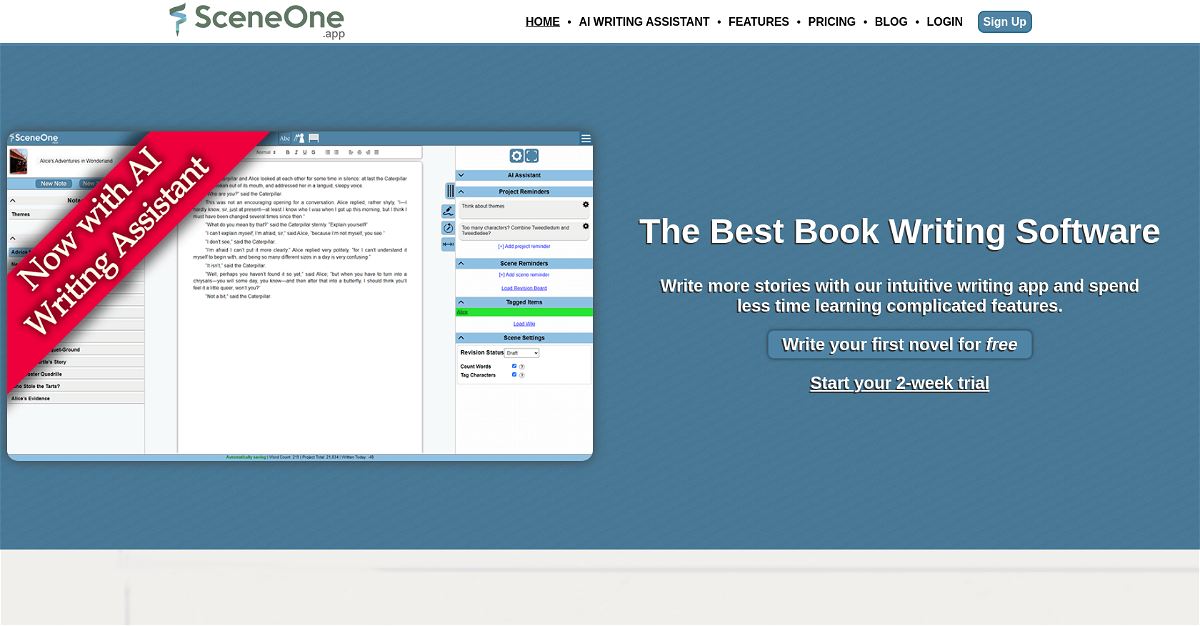Click the vertical bars panel handle icon
This screenshot has height=626, width=1200.
[450, 191]
